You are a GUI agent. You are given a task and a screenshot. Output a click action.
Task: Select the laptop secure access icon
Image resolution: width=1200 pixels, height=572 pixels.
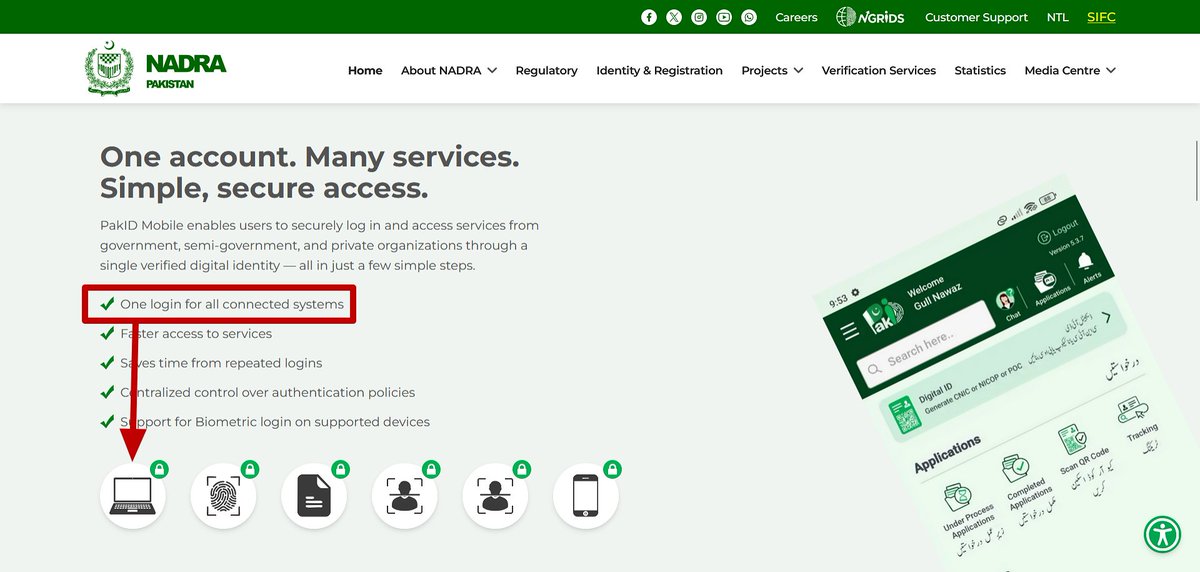click(132, 496)
